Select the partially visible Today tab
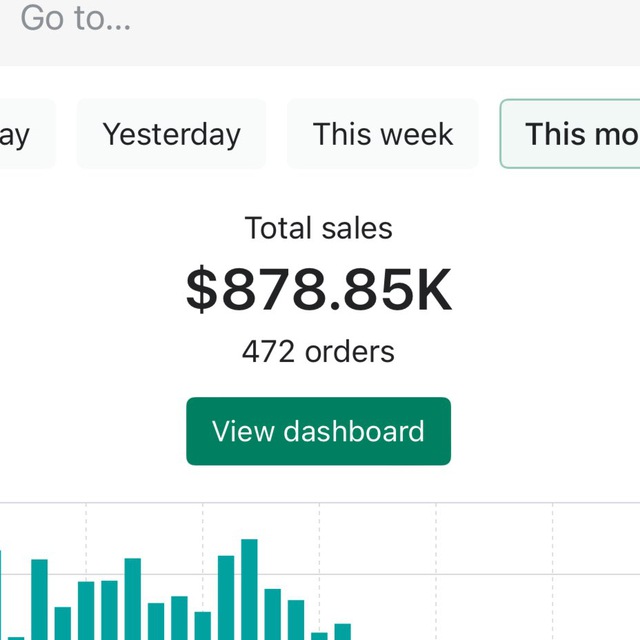640x640 pixels. click(27, 133)
